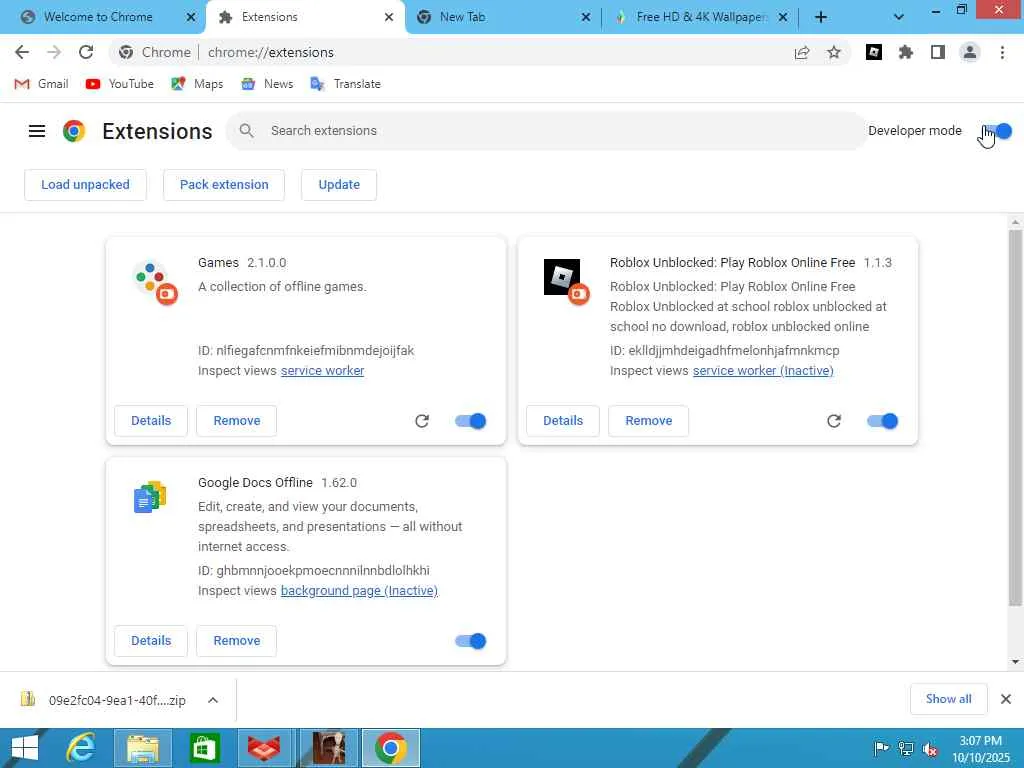Click the extensions page vertical scrollbar
The image size is (1024, 768).
tap(1015, 418)
